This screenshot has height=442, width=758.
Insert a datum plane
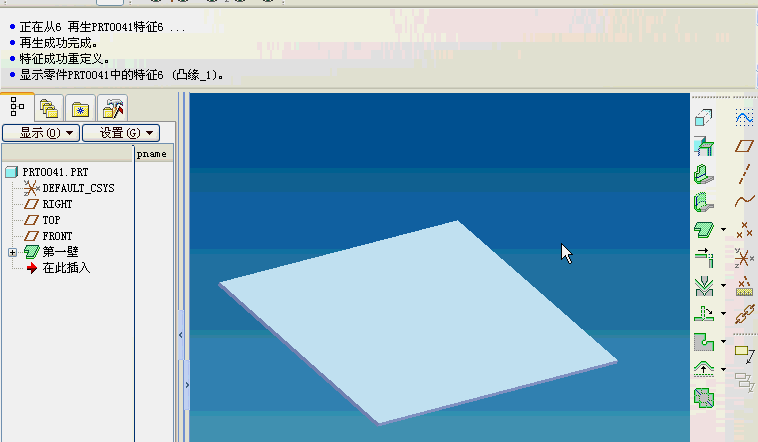(x=744, y=146)
